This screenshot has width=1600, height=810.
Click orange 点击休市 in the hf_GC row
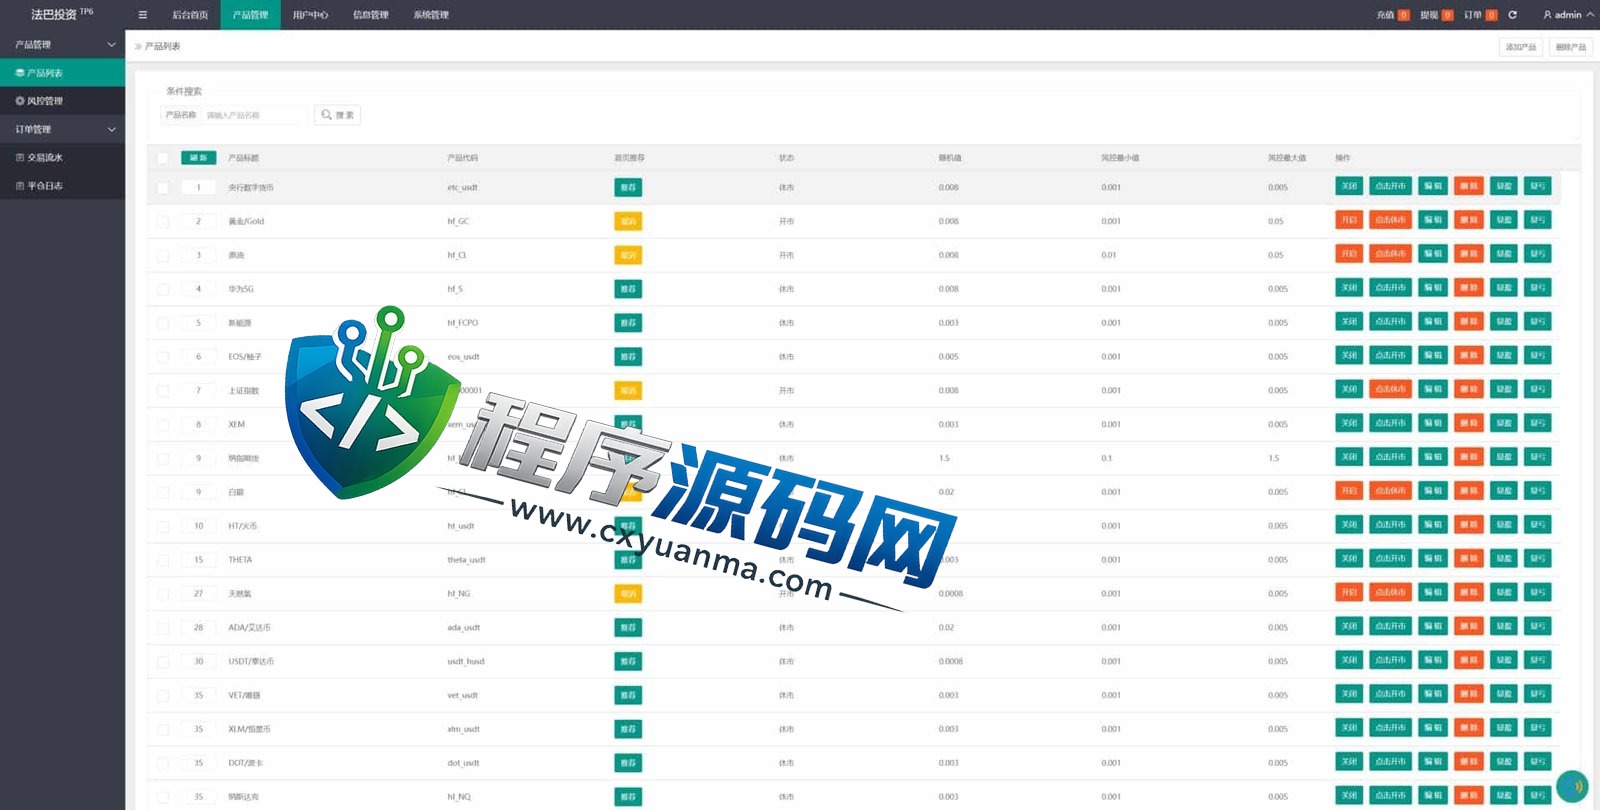1390,220
